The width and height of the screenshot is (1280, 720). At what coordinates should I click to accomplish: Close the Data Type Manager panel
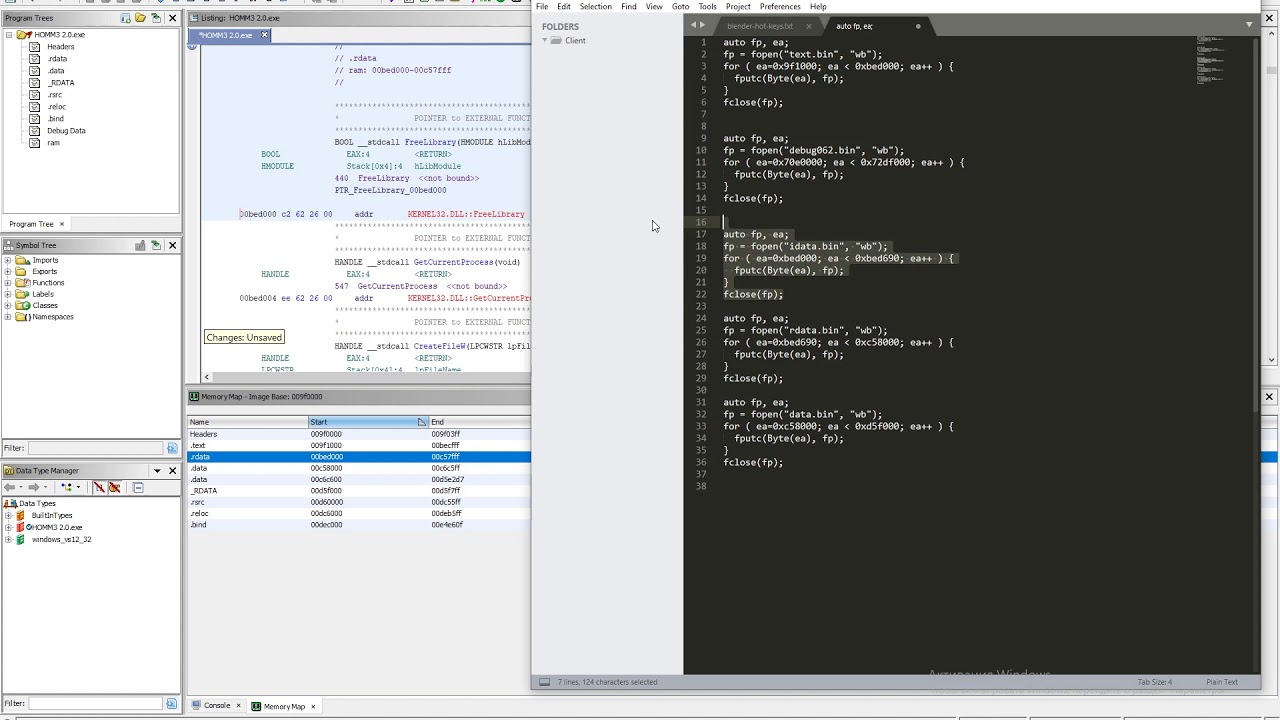click(173, 471)
